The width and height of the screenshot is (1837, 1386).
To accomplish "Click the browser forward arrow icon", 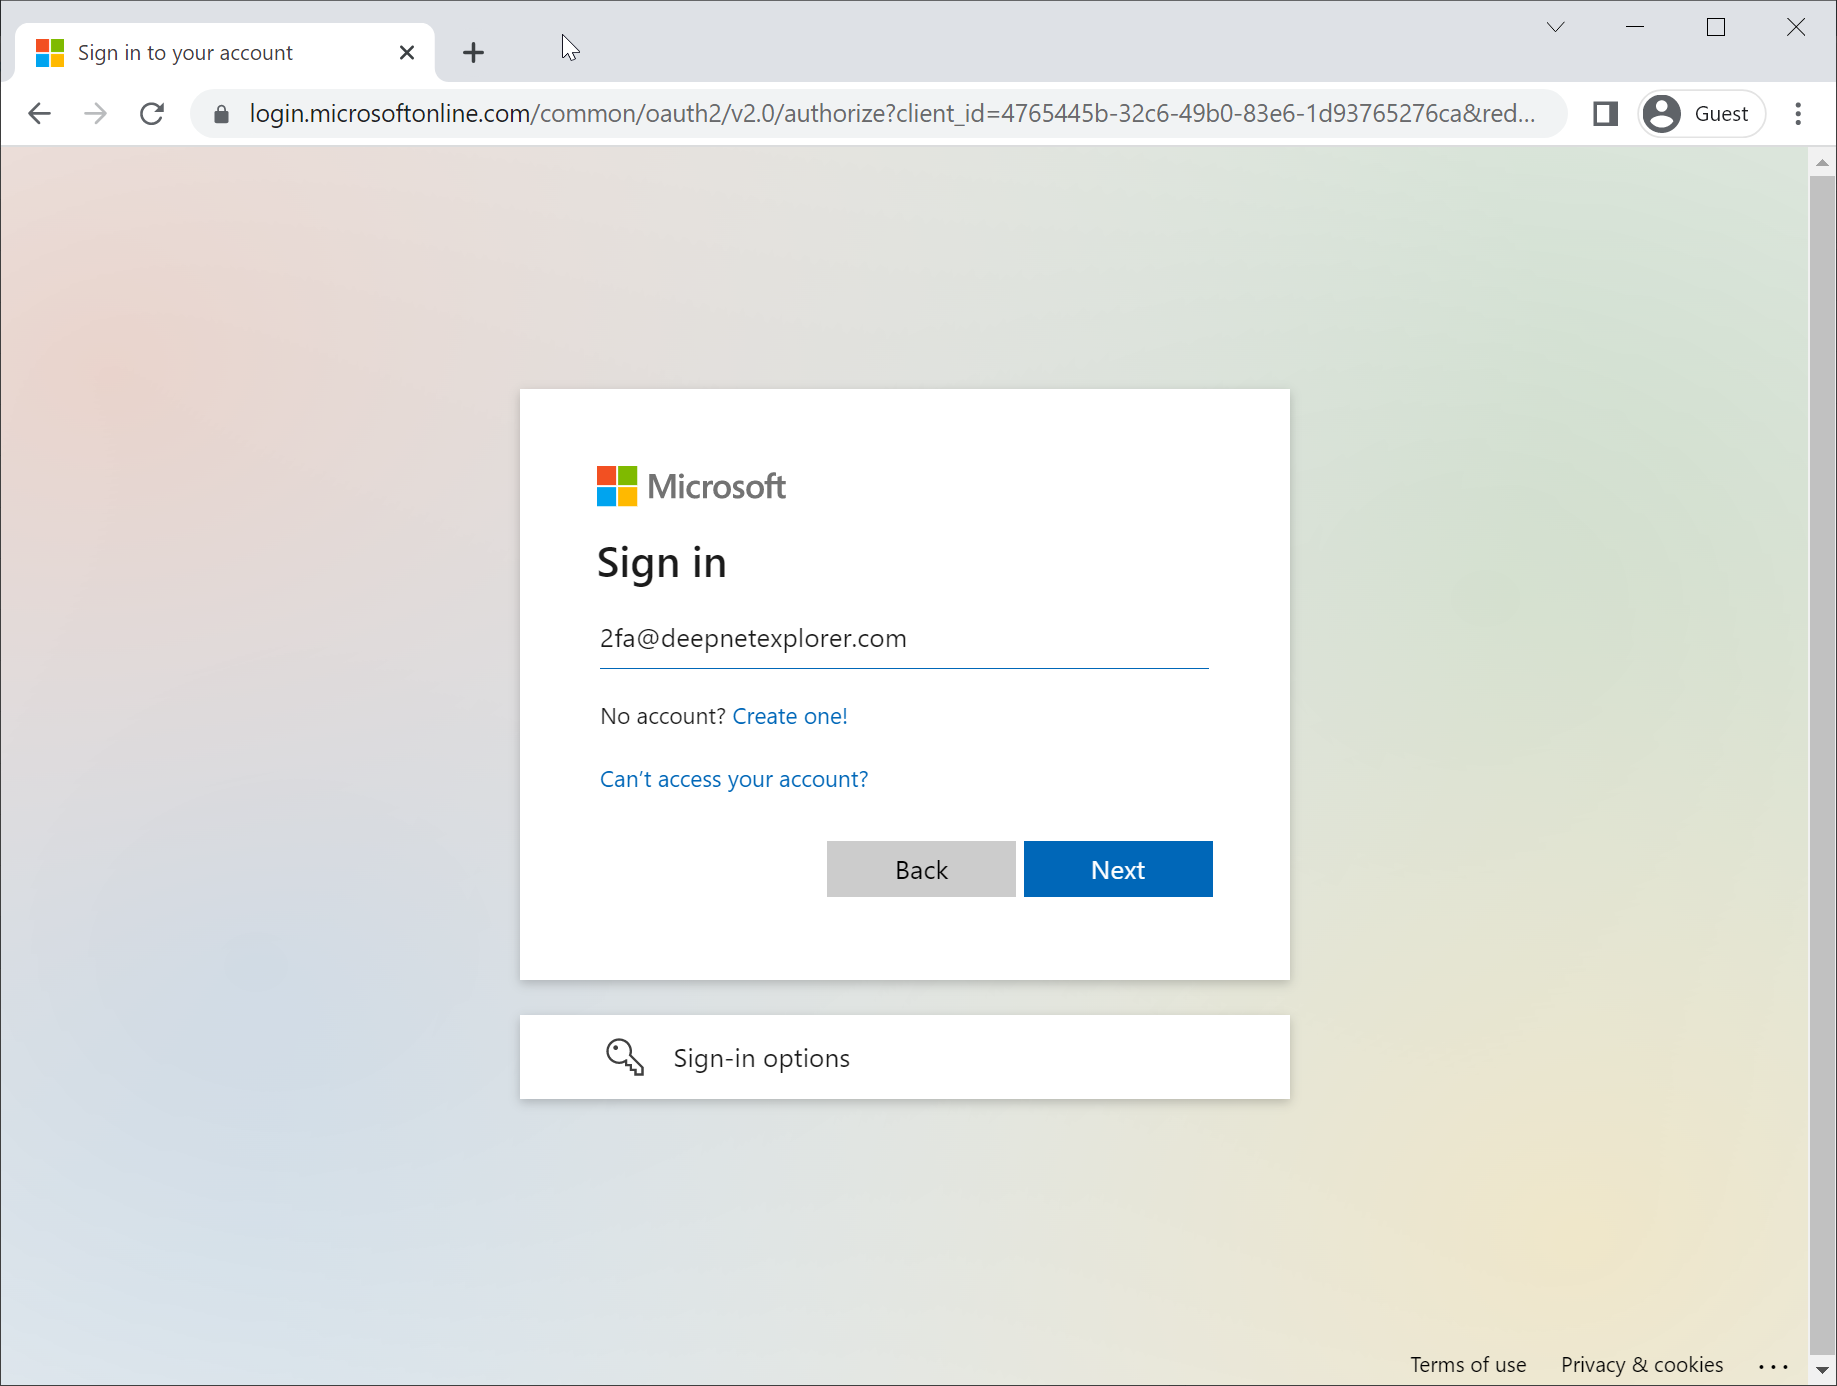I will [96, 114].
